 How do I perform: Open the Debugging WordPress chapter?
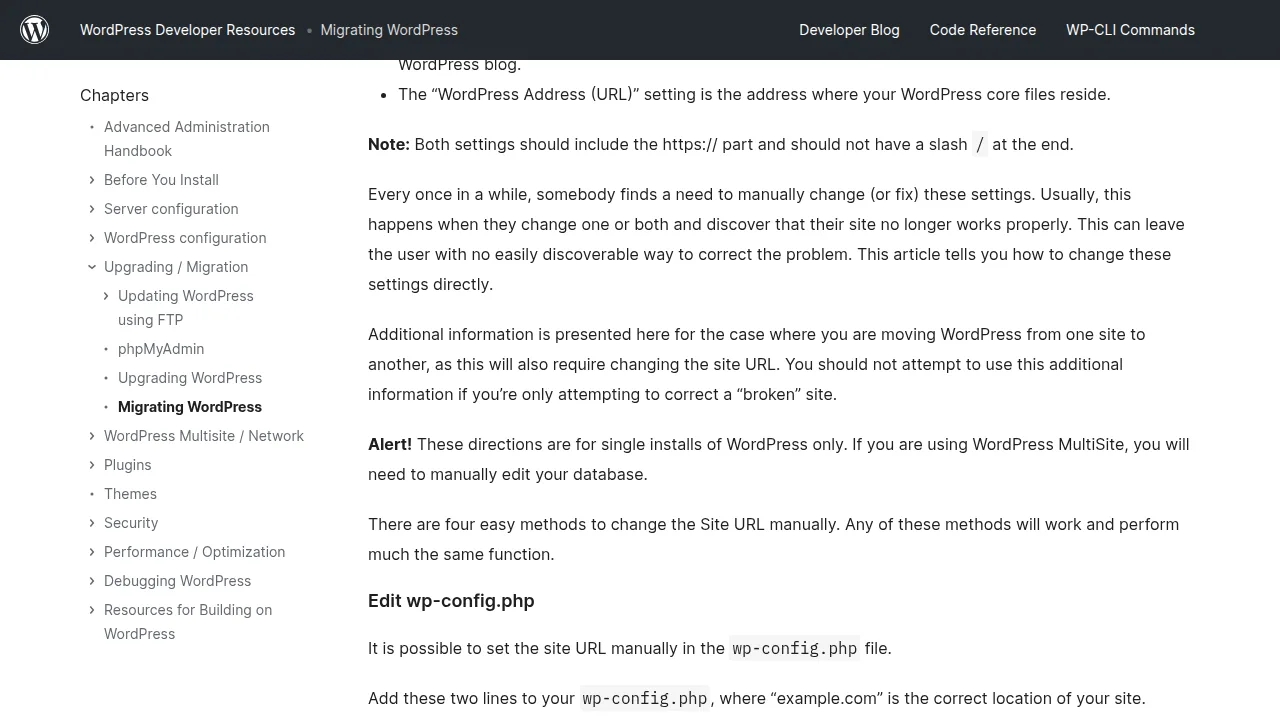[x=177, y=581]
